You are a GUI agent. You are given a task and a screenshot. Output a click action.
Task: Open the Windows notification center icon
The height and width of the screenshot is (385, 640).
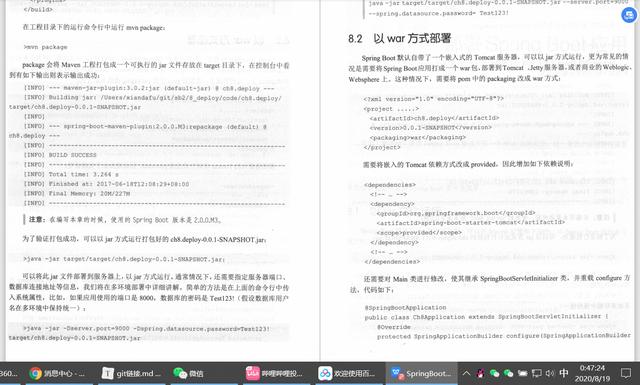tap(625, 373)
